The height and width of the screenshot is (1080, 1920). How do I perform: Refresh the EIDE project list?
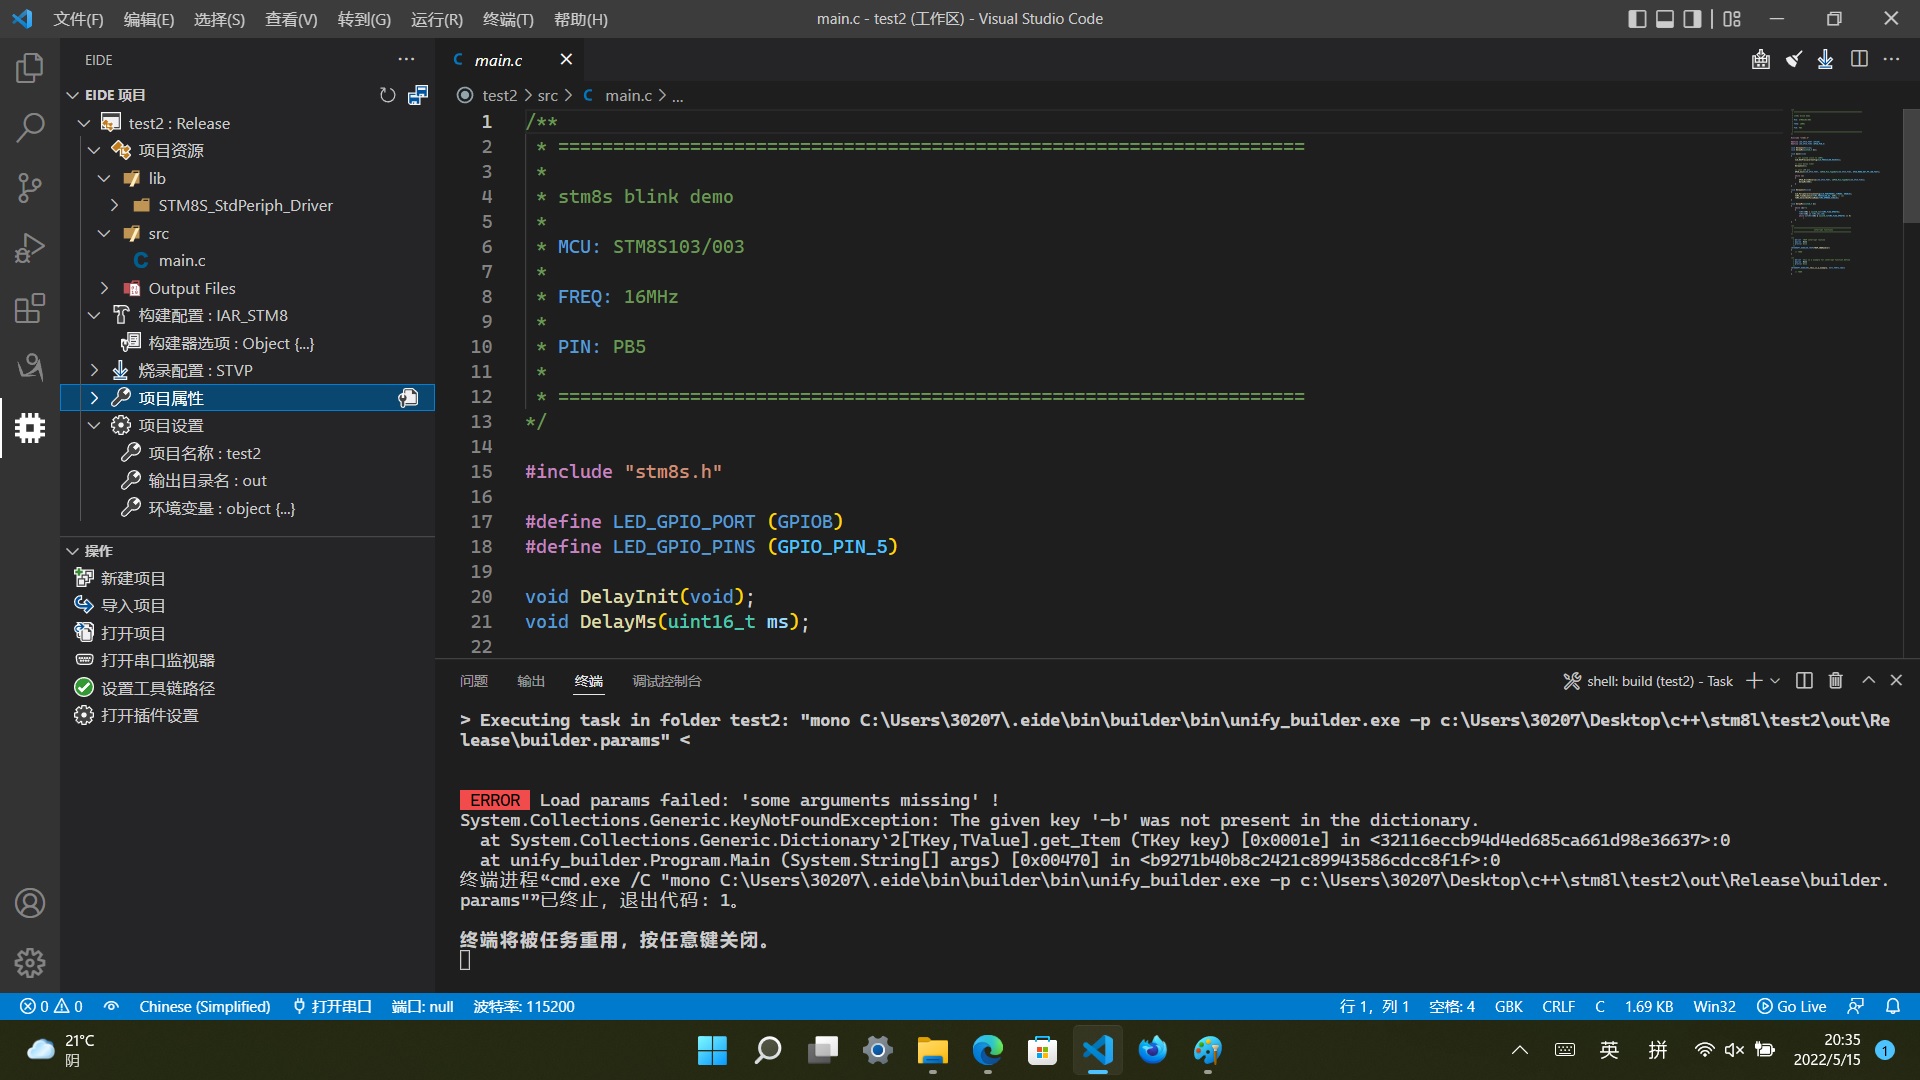point(388,95)
